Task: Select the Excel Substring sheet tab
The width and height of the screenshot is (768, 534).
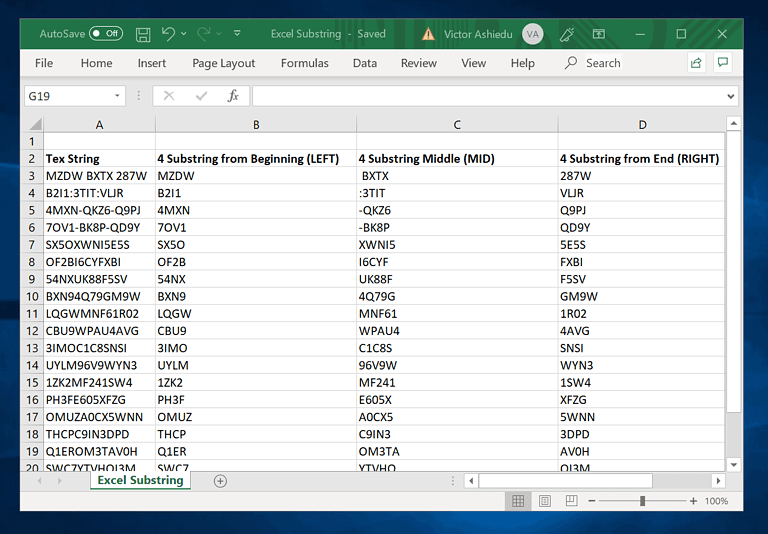Action: (x=141, y=480)
